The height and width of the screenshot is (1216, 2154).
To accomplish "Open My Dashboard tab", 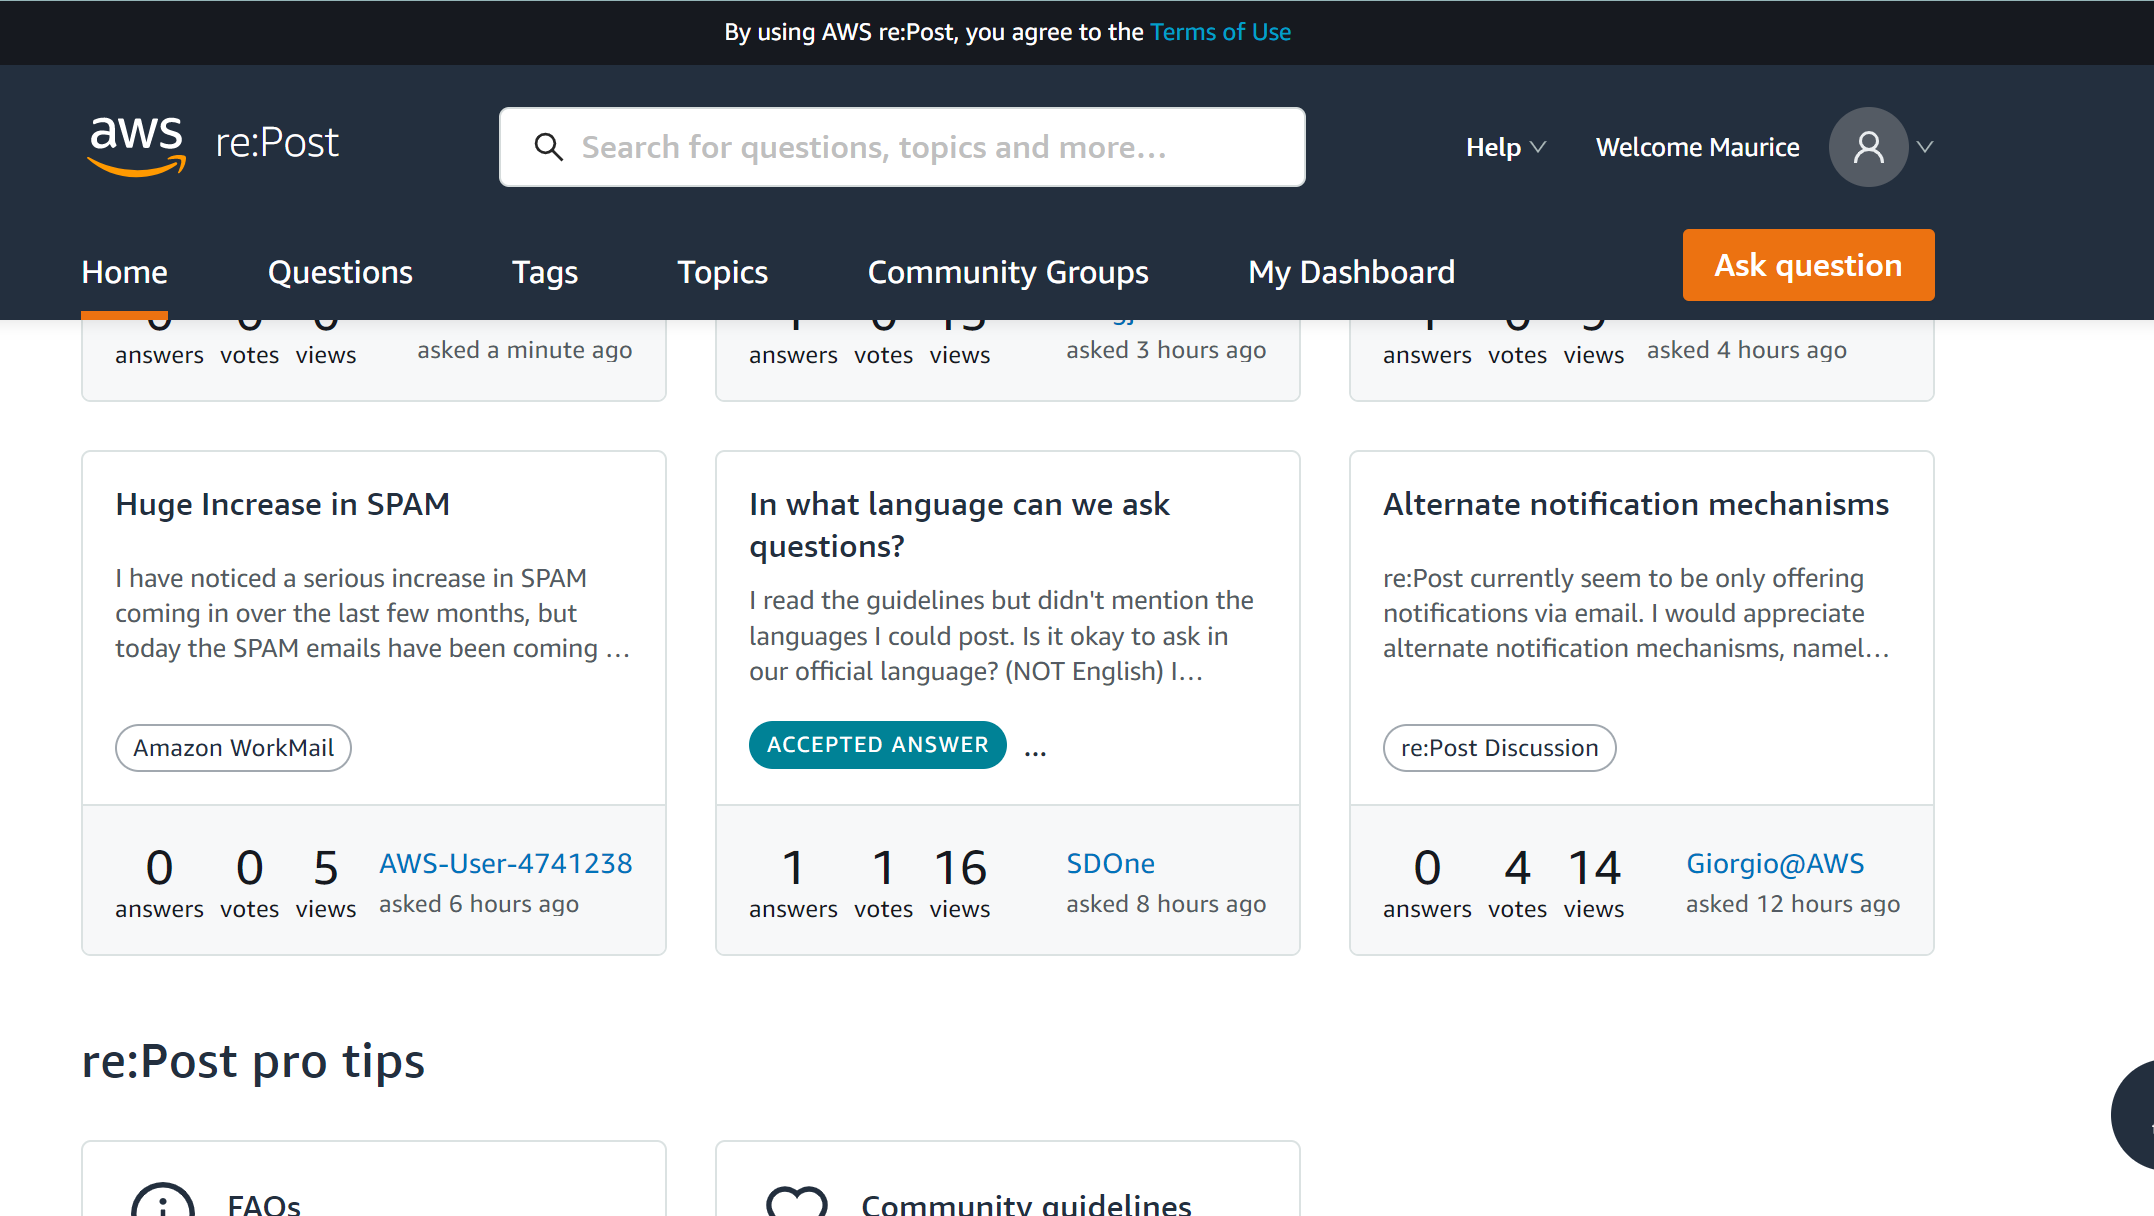I will [x=1351, y=272].
